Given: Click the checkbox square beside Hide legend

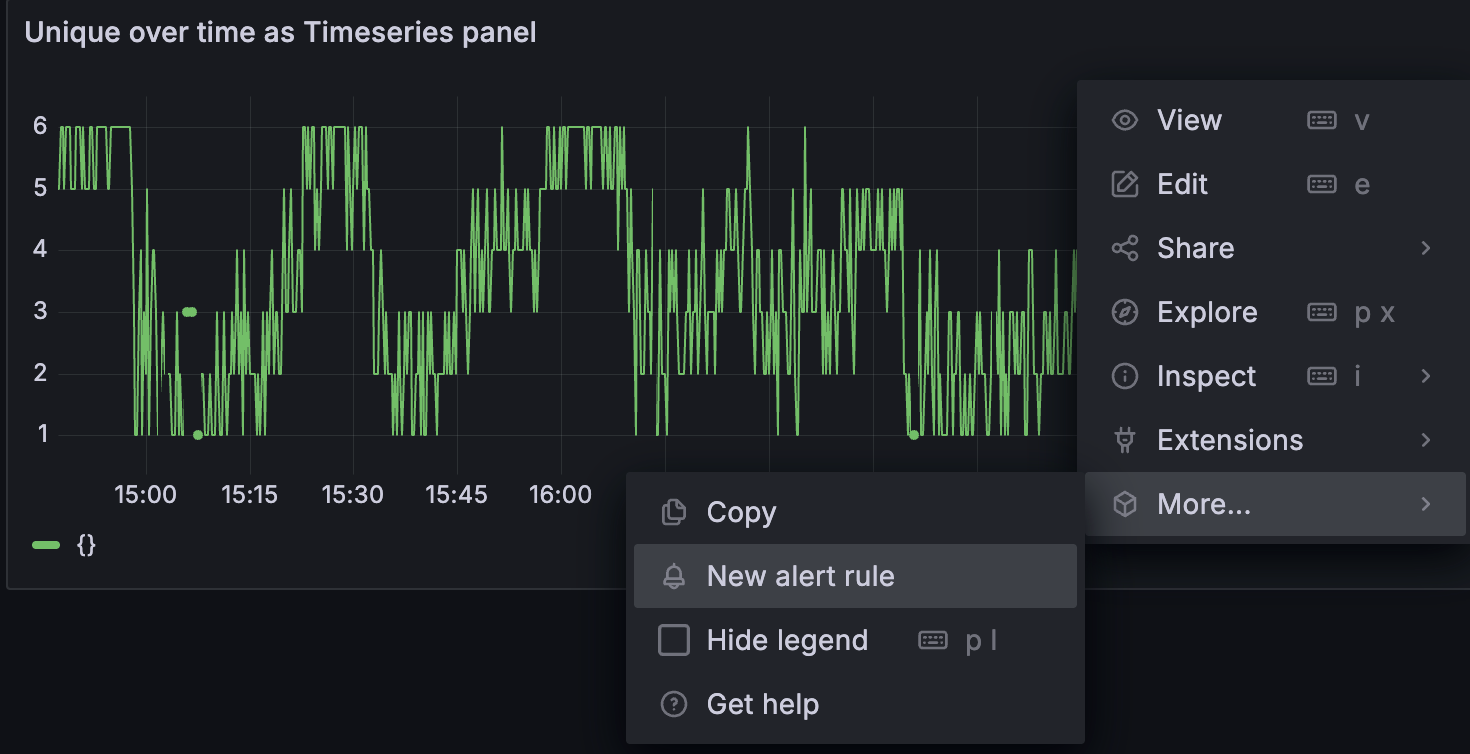Looking at the screenshot, I should pyautogui.click(x=673, y=639).
